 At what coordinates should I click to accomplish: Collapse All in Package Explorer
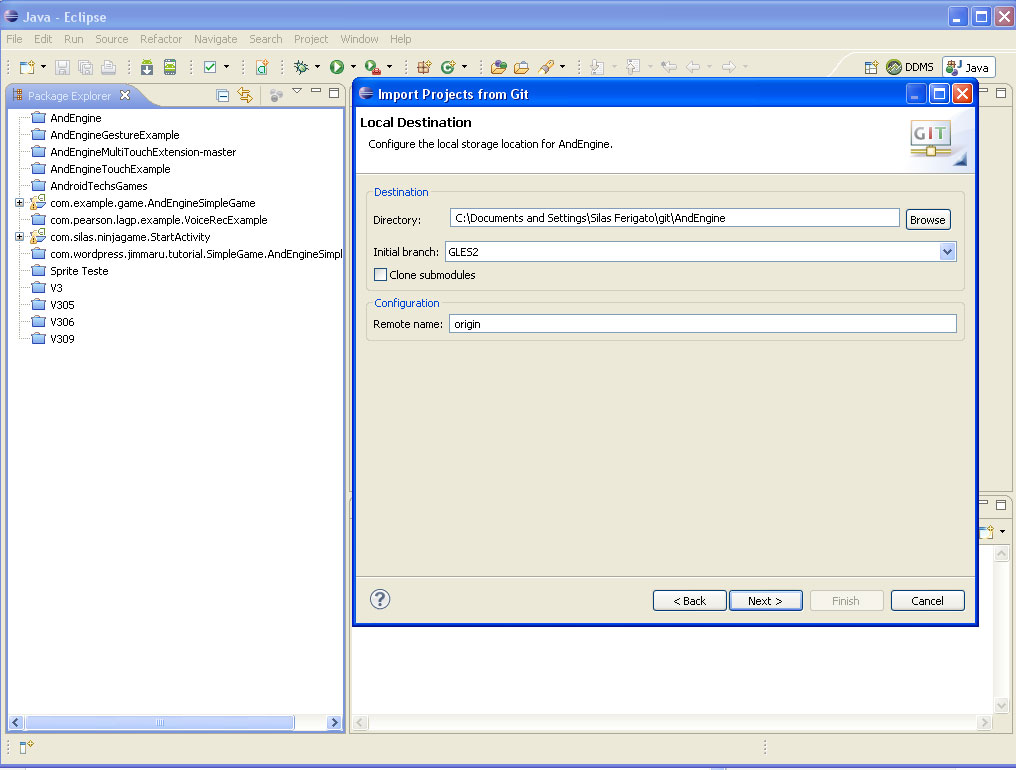coord(222,96)
